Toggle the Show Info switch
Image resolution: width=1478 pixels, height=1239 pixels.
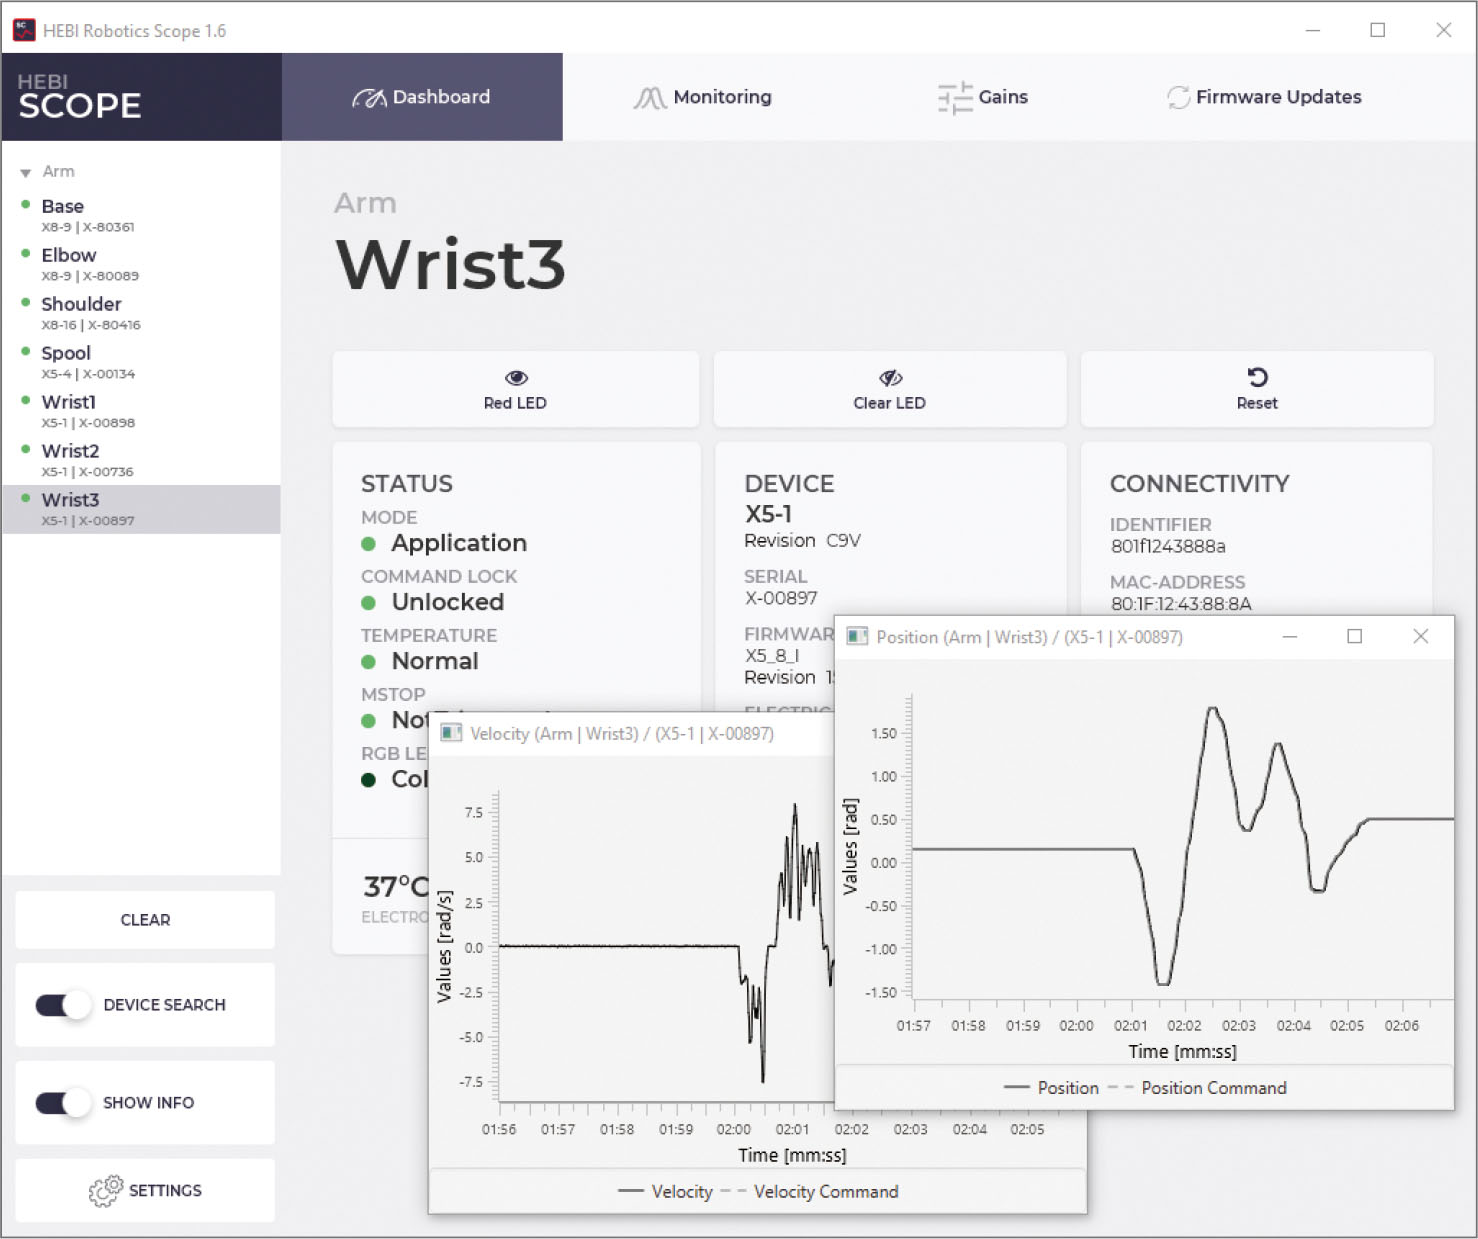[x=64, y=1103]
